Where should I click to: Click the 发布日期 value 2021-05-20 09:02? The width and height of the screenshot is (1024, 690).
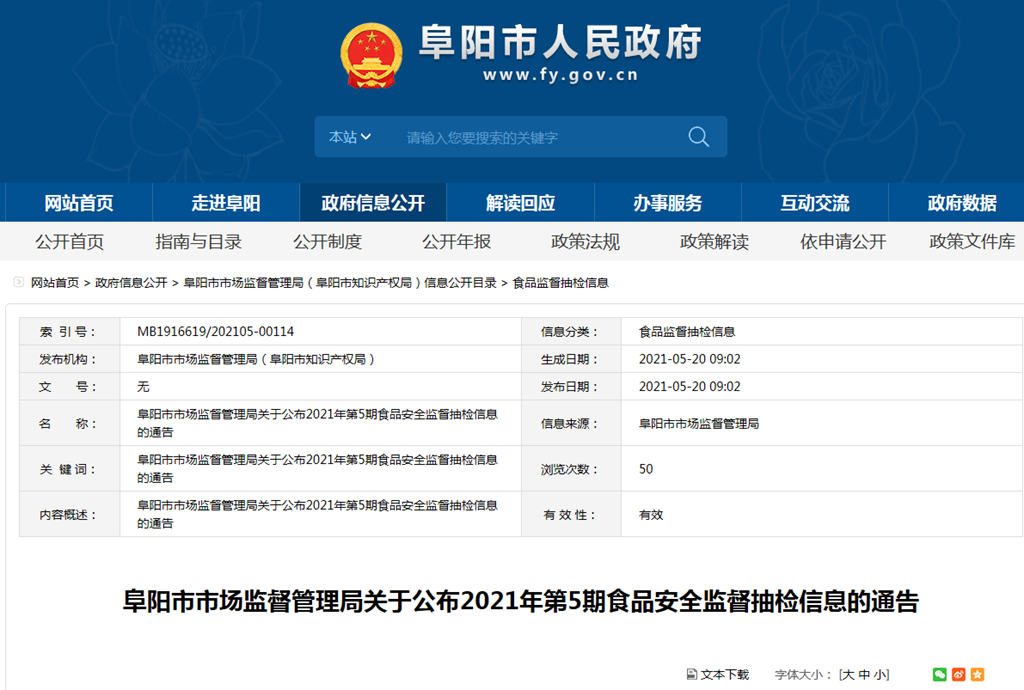click(x=690, y=386)
